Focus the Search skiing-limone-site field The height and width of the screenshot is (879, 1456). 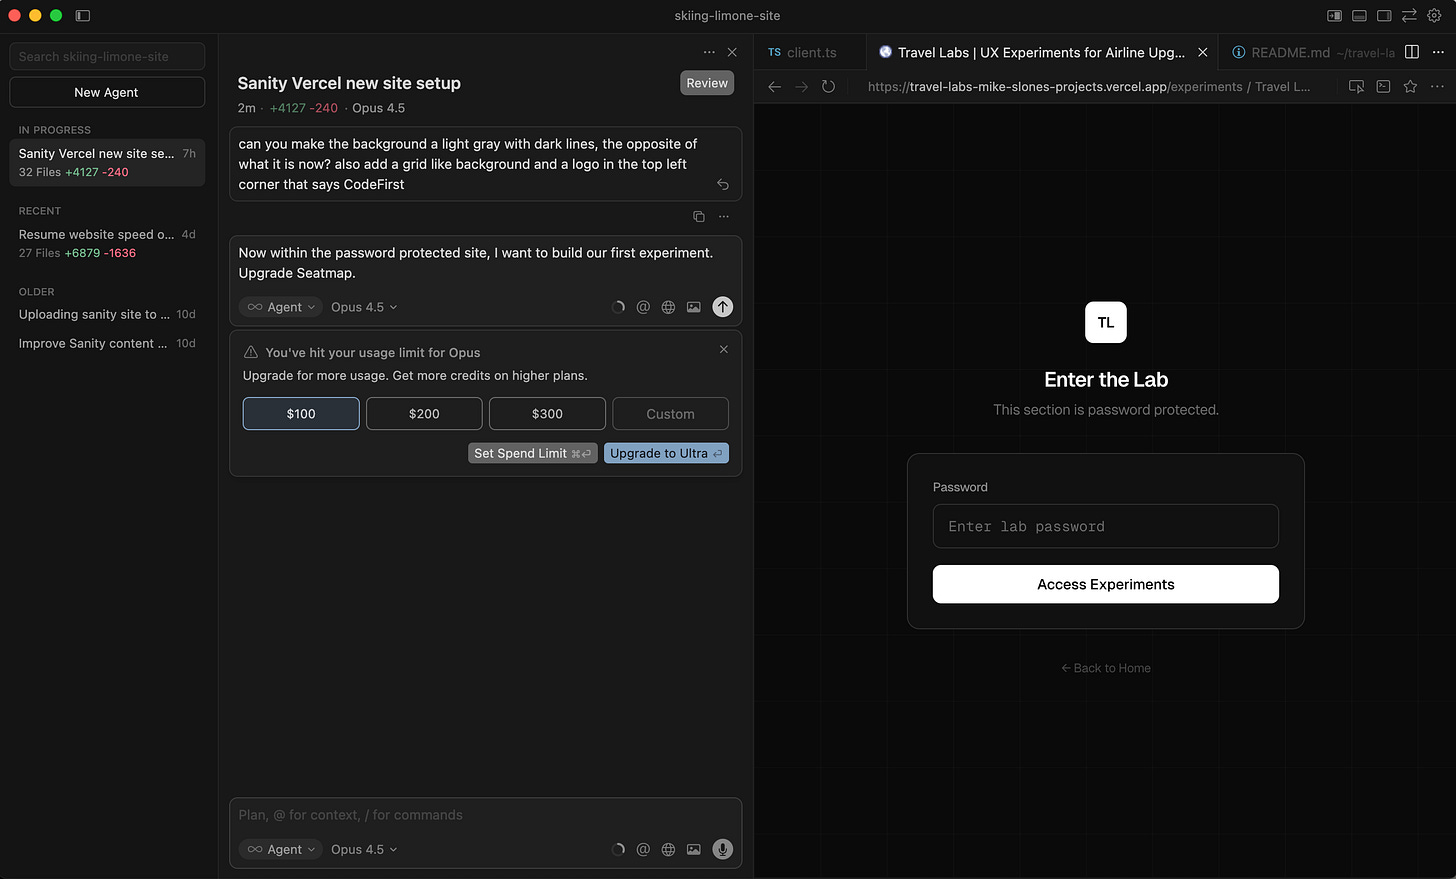pos(107,56)
